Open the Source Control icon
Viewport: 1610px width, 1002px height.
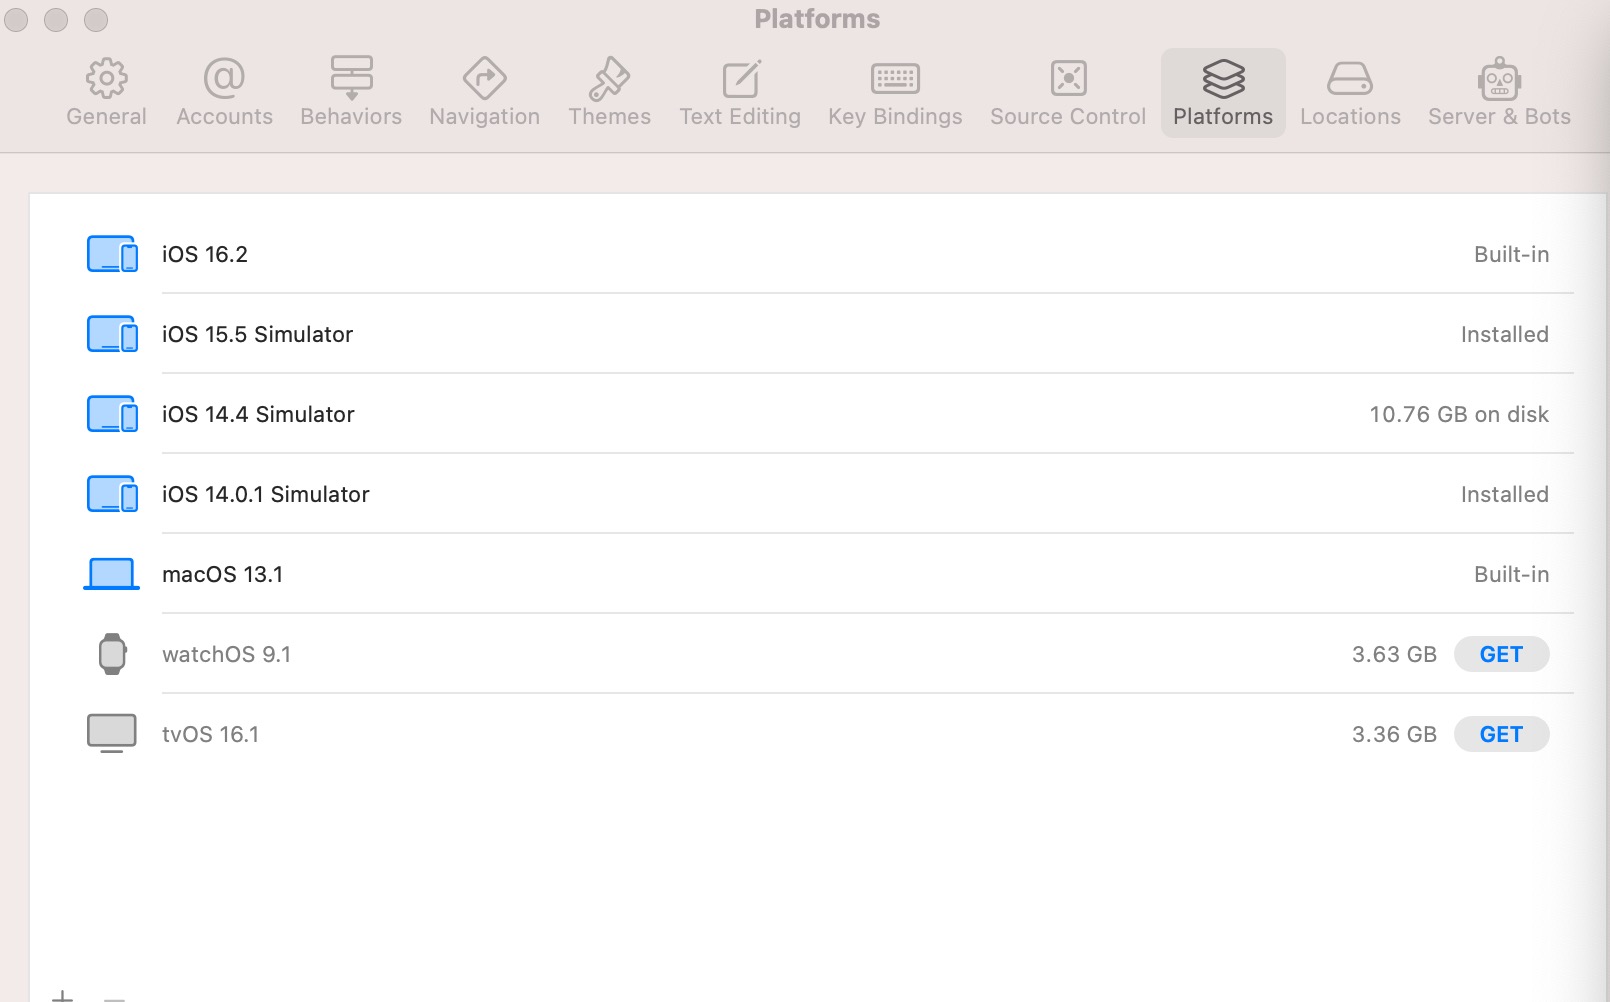coord(1068,78)
